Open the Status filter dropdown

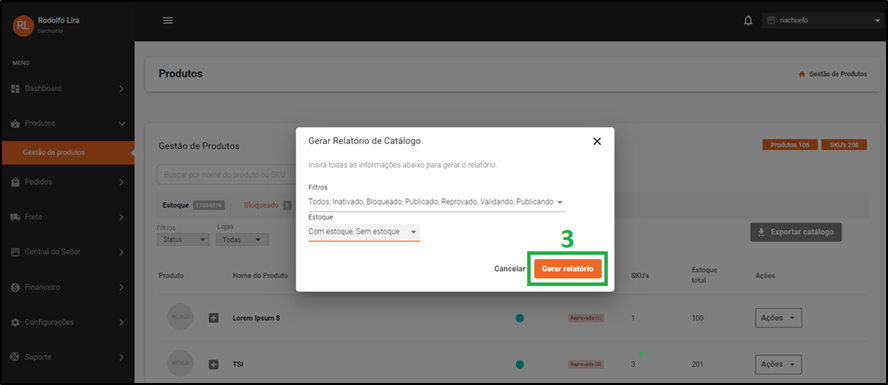[183, 239]
